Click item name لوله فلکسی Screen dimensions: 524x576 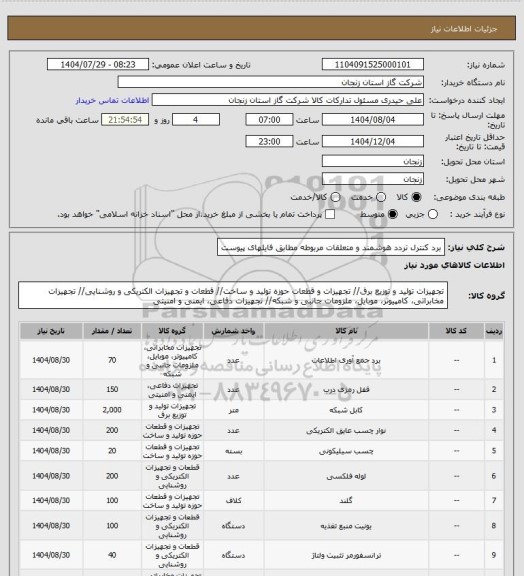click(346, 476)
